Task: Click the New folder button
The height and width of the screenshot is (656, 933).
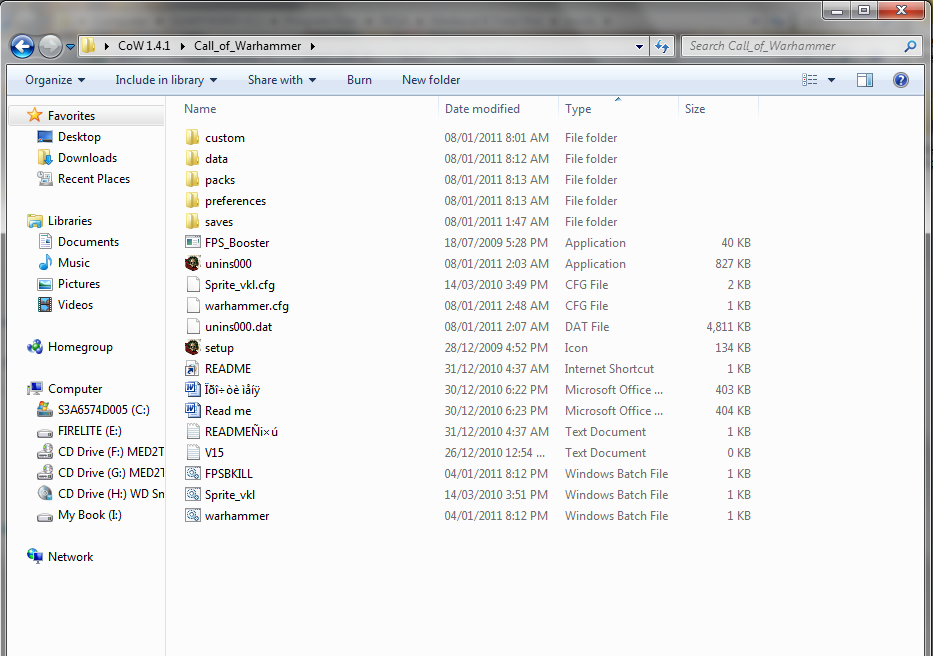Action: pos(431,80)
